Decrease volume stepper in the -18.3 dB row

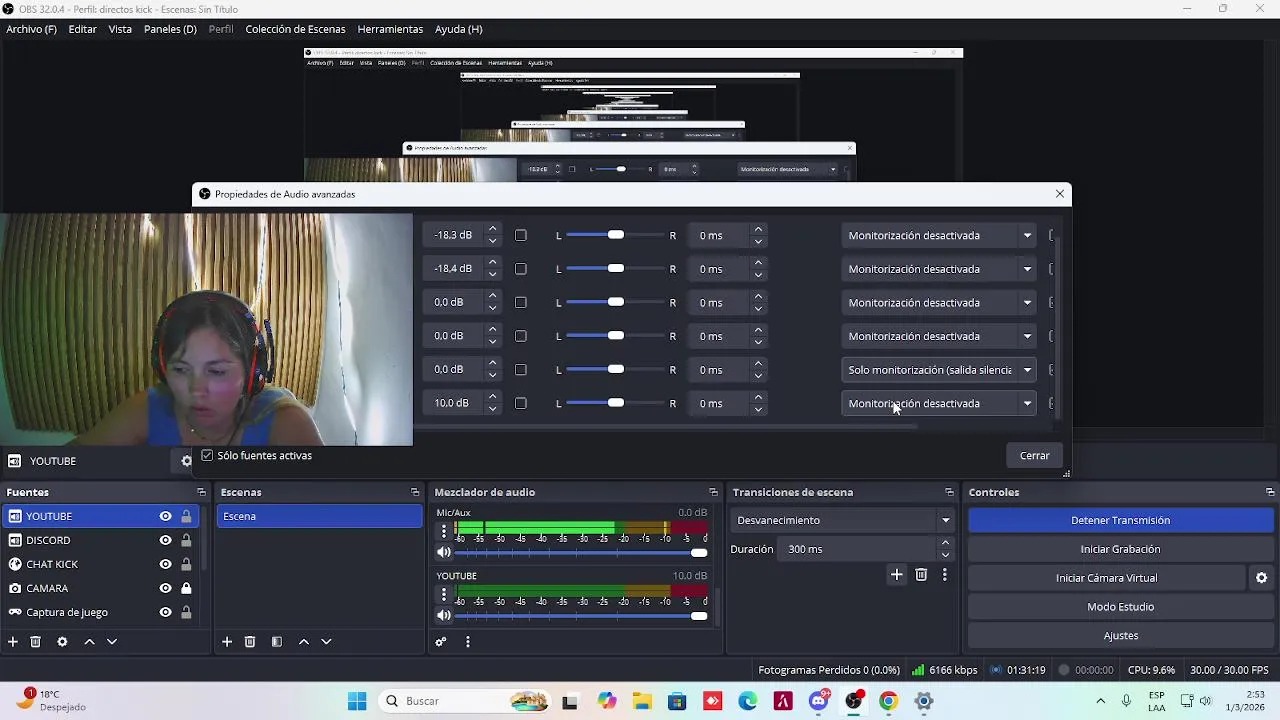[x=492, y=241]
